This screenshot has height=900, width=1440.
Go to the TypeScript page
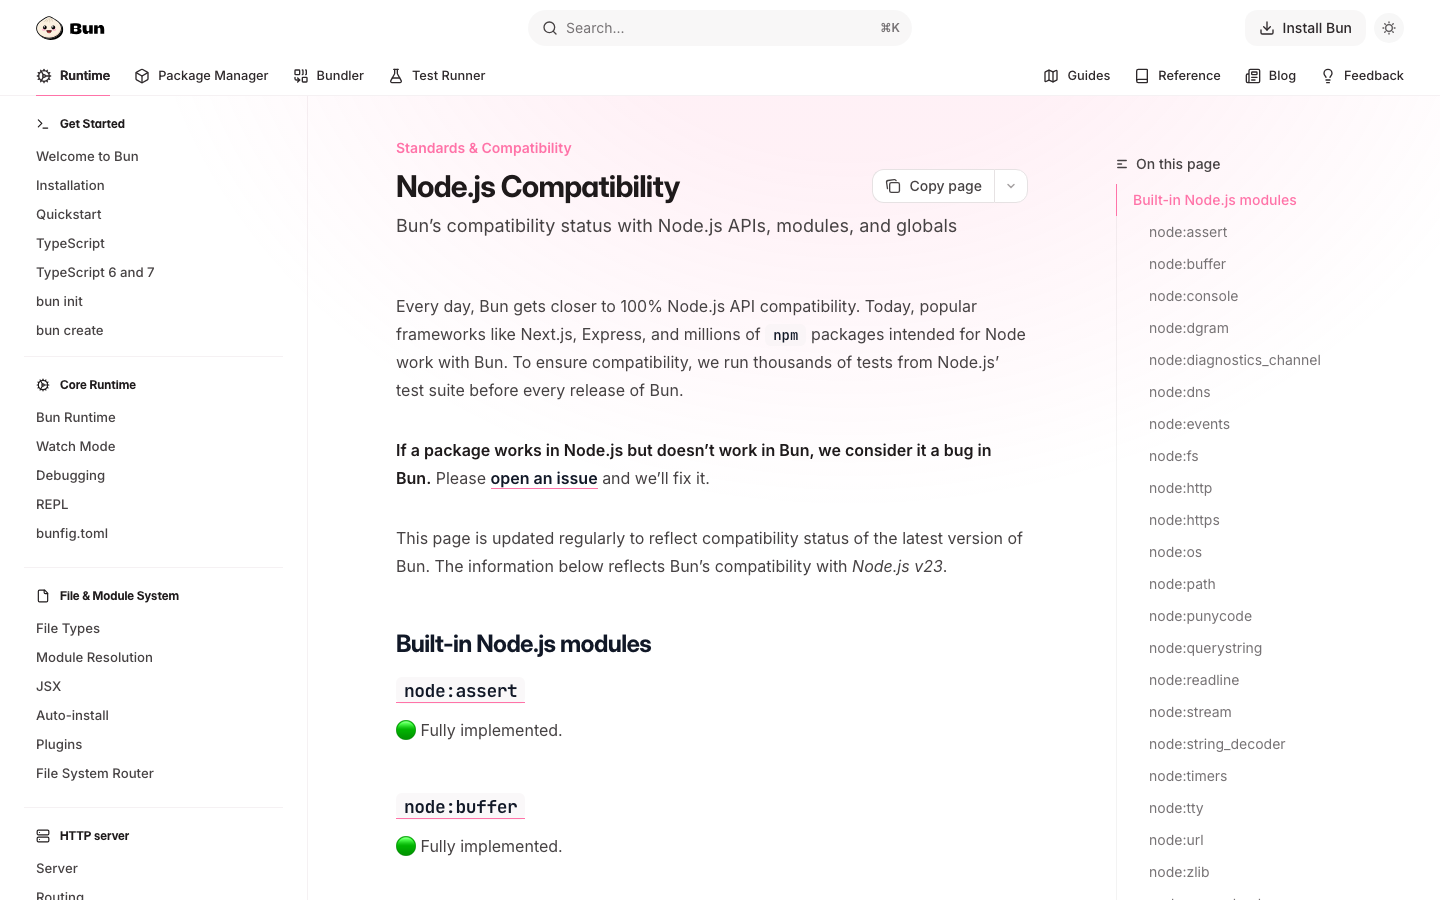coord(70,243)
